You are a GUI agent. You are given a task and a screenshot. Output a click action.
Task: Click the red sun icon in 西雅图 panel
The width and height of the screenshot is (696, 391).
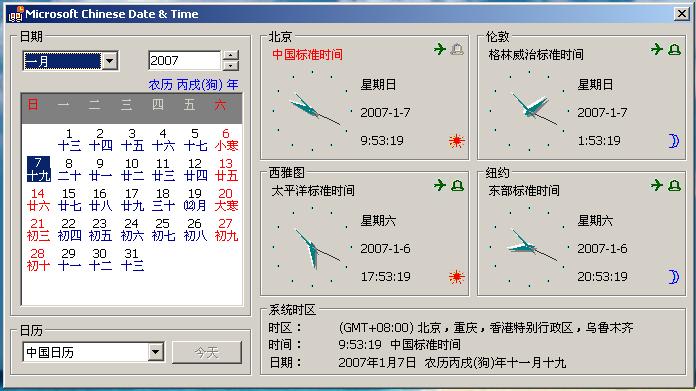point(456,277)
